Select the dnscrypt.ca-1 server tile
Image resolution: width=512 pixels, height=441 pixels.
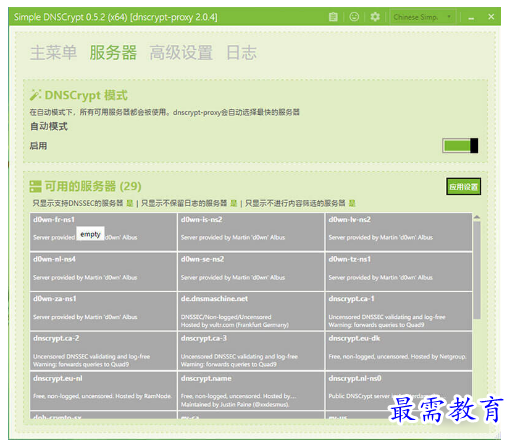point(399,311)
